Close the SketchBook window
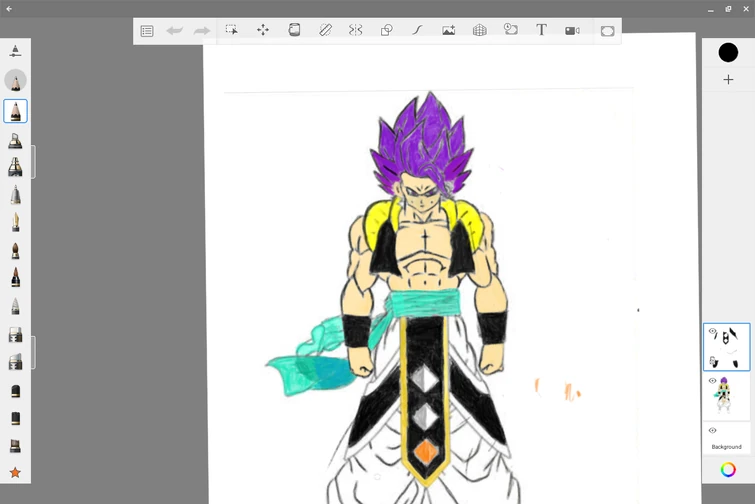The height and width of the screenshot is (504, 755). (x=746, y=9)
